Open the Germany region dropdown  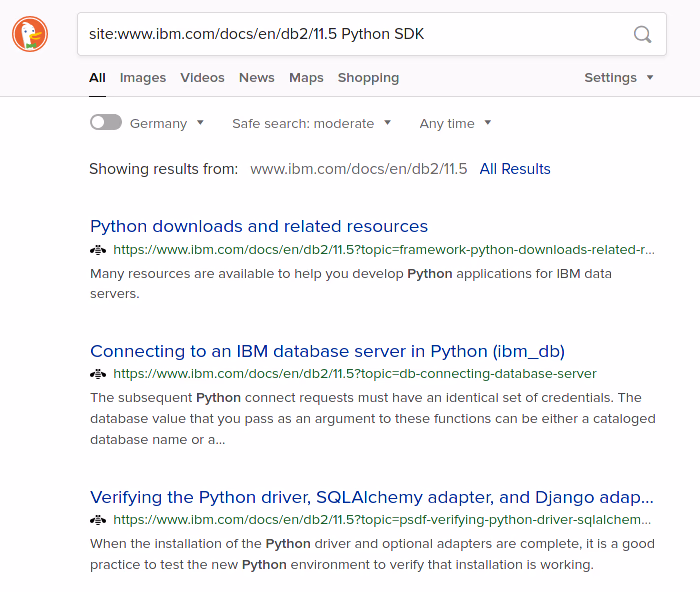pos(167,124)
